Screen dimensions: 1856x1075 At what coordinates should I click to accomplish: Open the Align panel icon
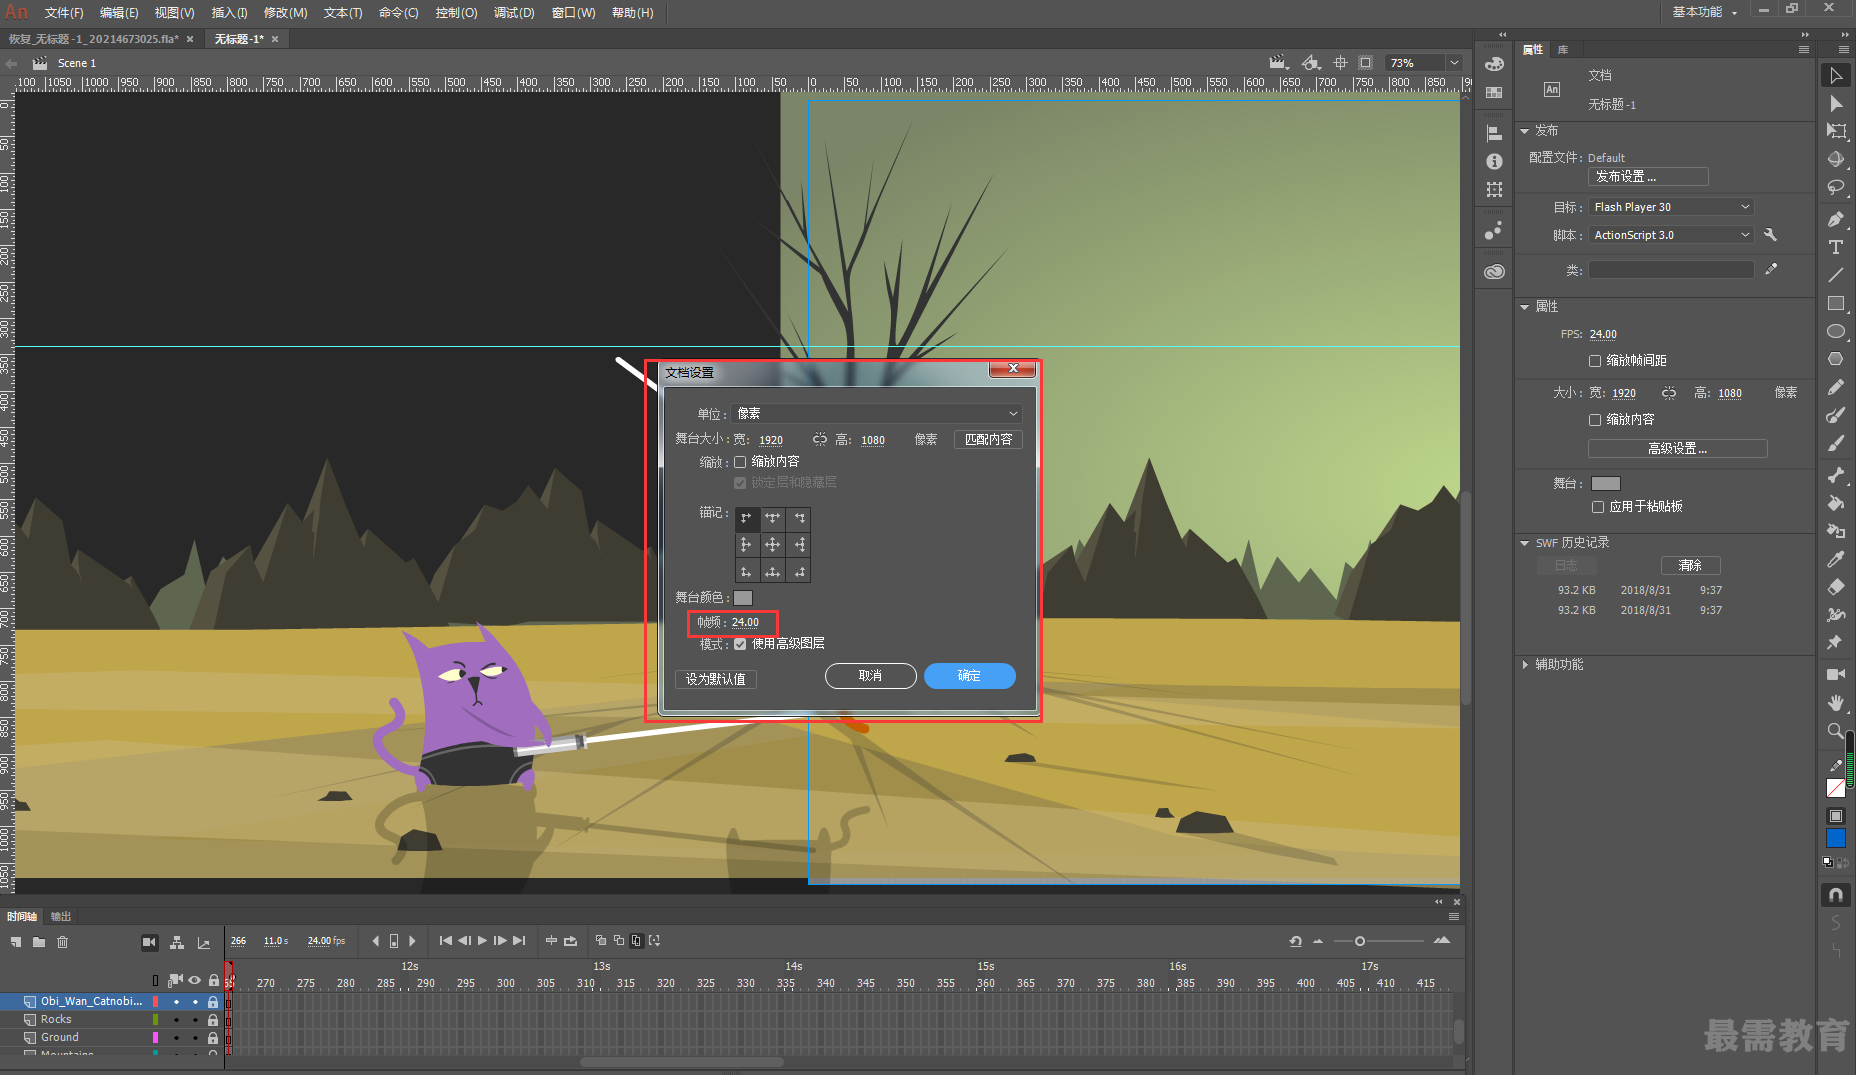pyautogui.click(x=1494, y=134)
